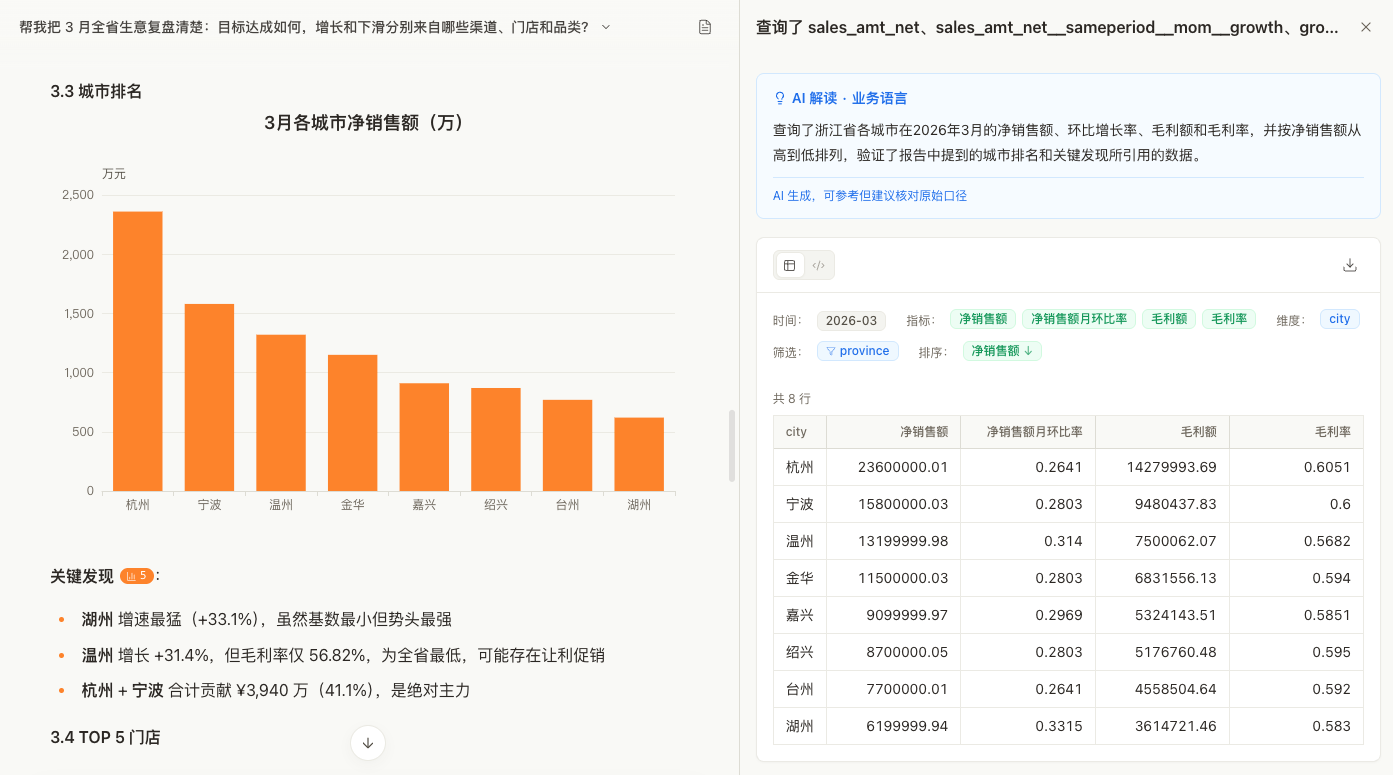Click the 宁波 bar in chart
Image resolution: width=1393 pixels, height=775 pixels.
(x=209, y=398)
